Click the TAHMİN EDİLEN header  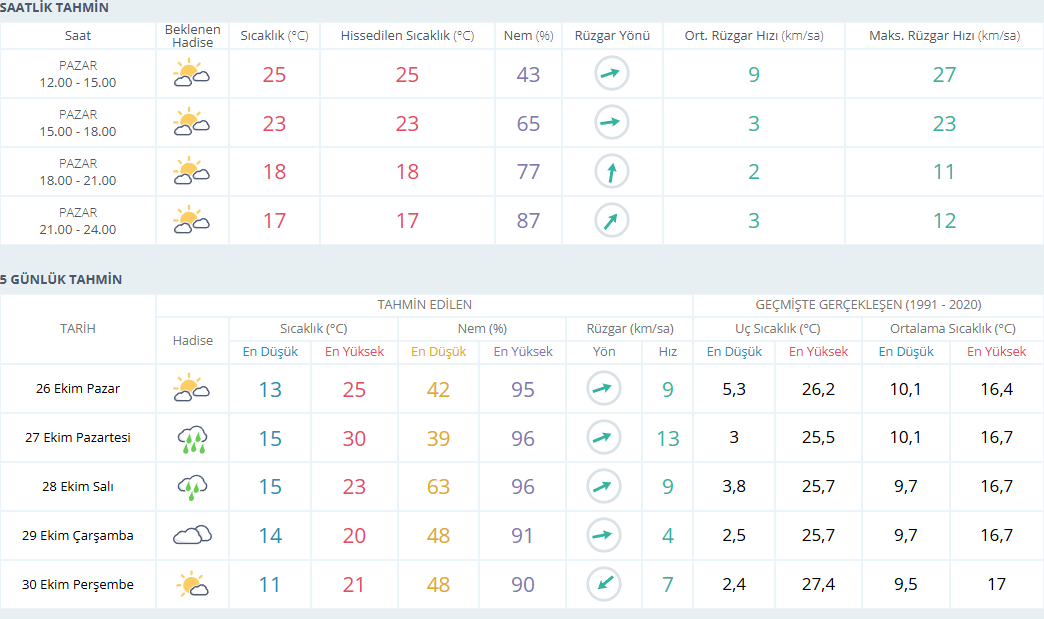tap(424, 304)
